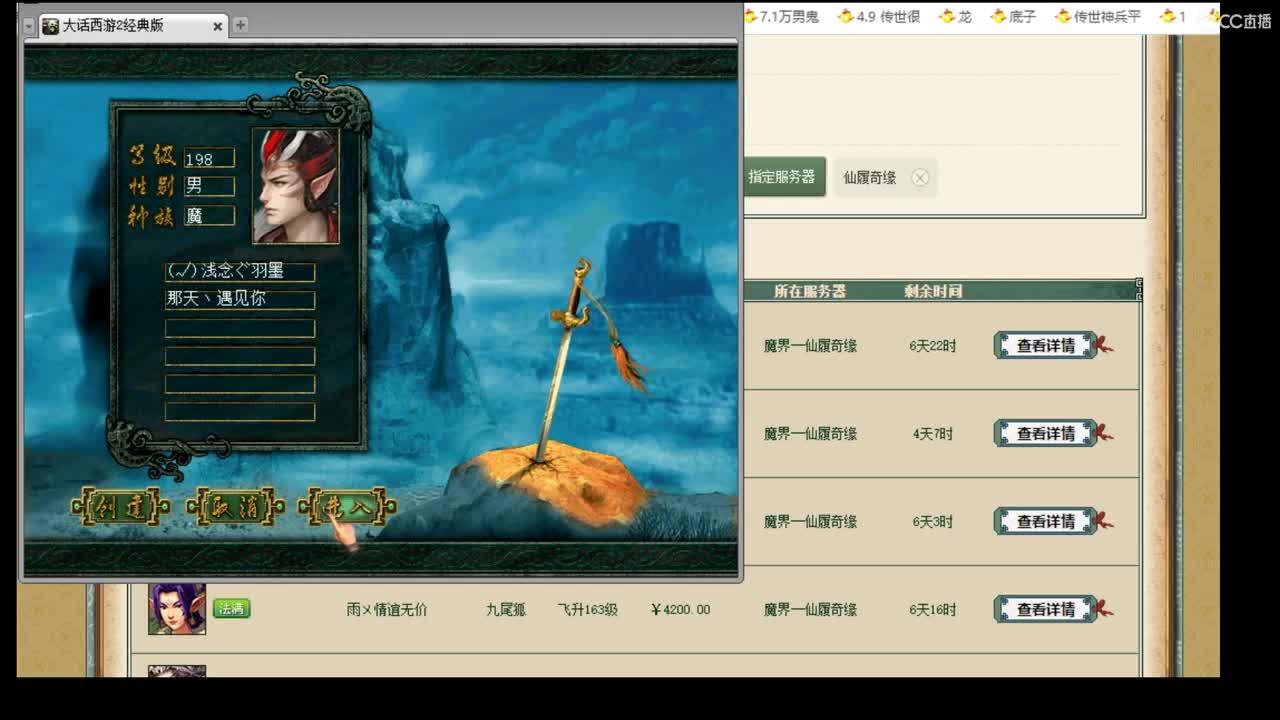Select character (ᴗ)浅念ぐ羽墨 from list

[x=240, y=272]
